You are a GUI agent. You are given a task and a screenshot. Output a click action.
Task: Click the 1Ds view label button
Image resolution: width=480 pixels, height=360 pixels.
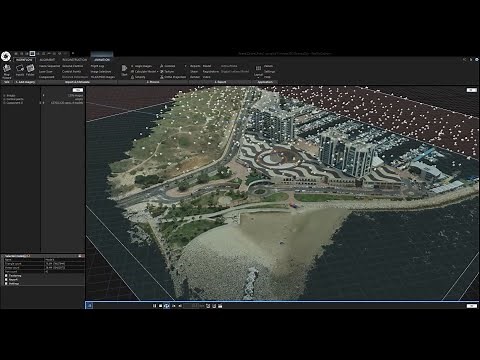click(78, 90)
